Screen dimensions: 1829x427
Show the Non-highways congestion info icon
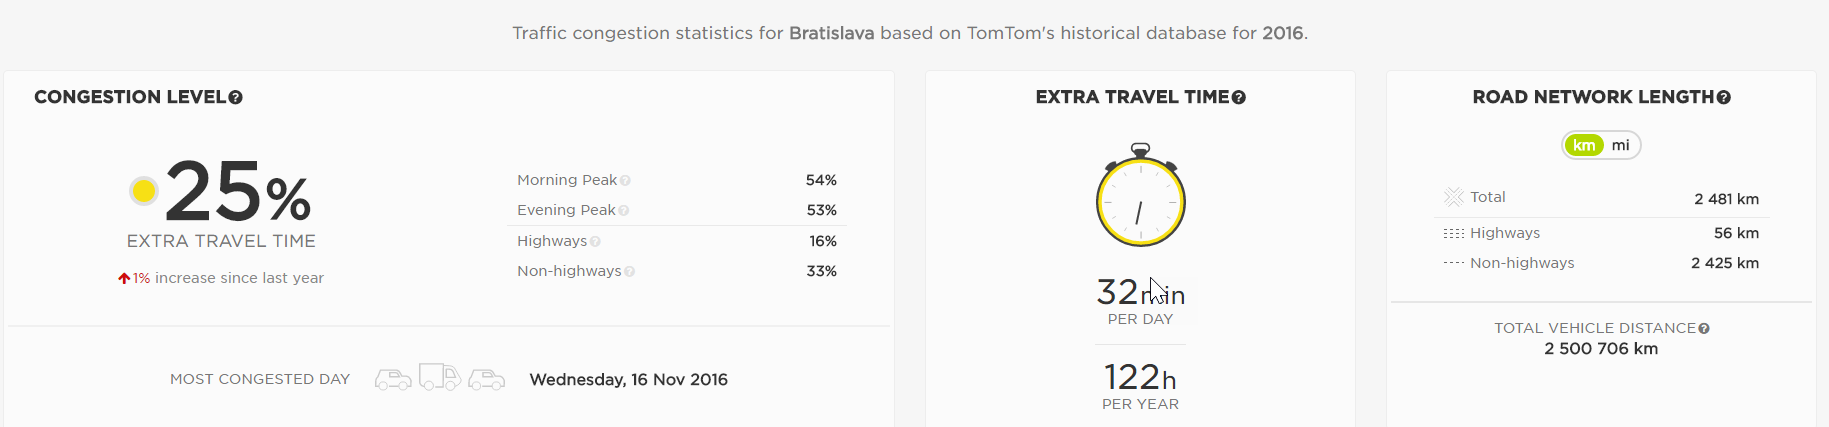coord(629,272)
